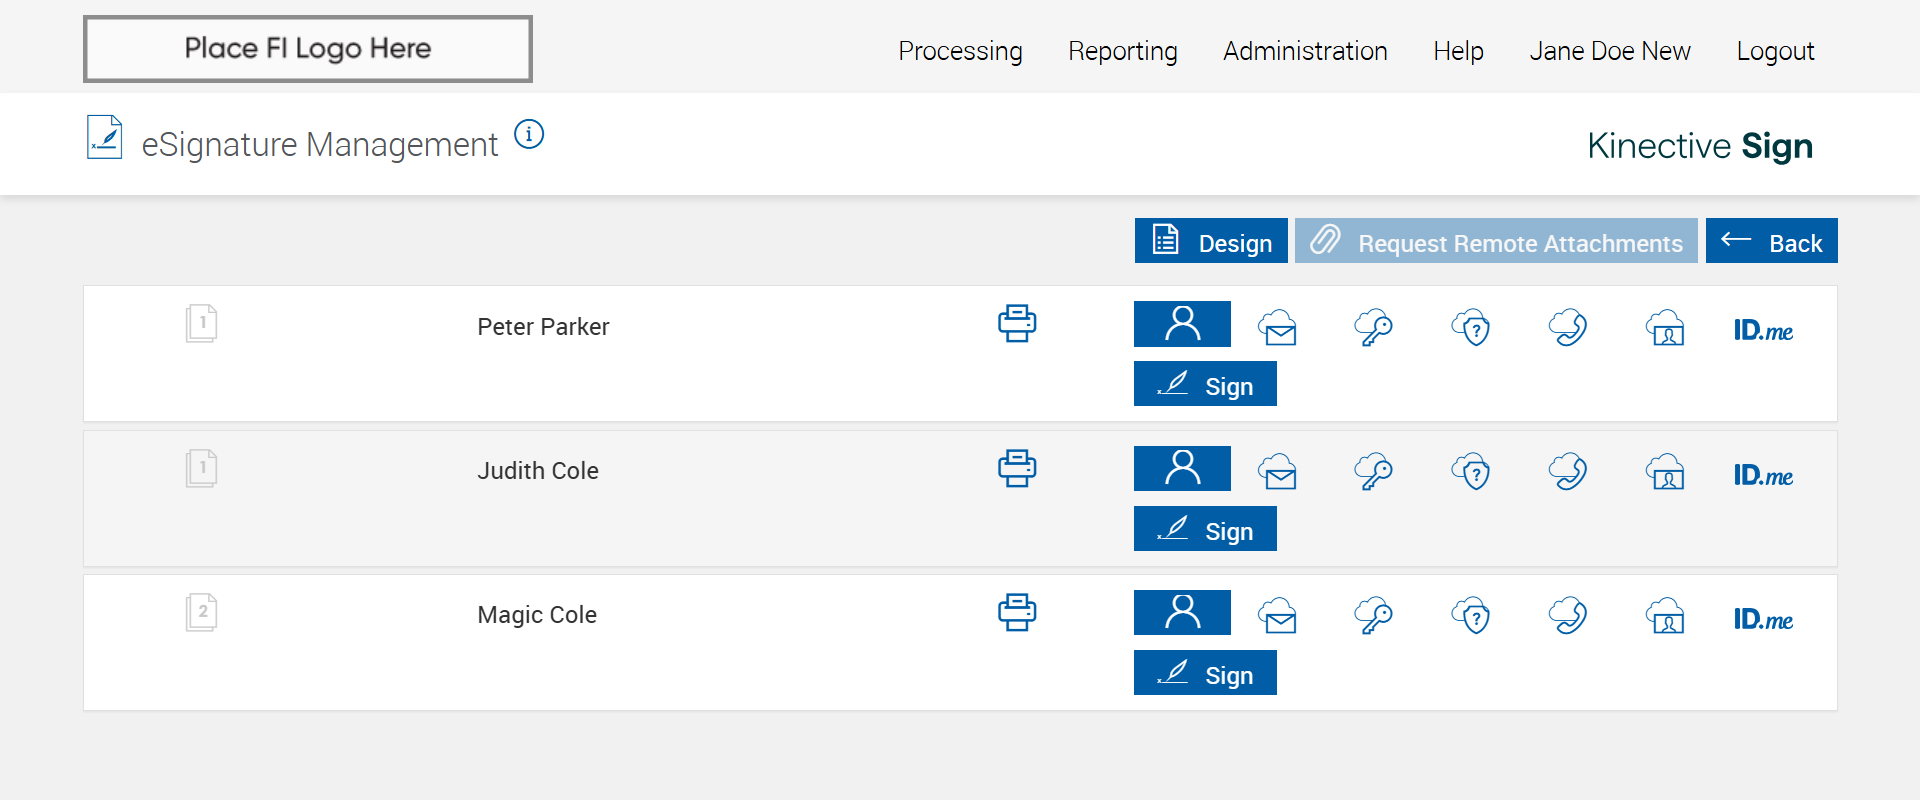Screen dimensions: 1920x800
Task: Open the eSignature Management info icon
Action: click(x=529, y=134)
